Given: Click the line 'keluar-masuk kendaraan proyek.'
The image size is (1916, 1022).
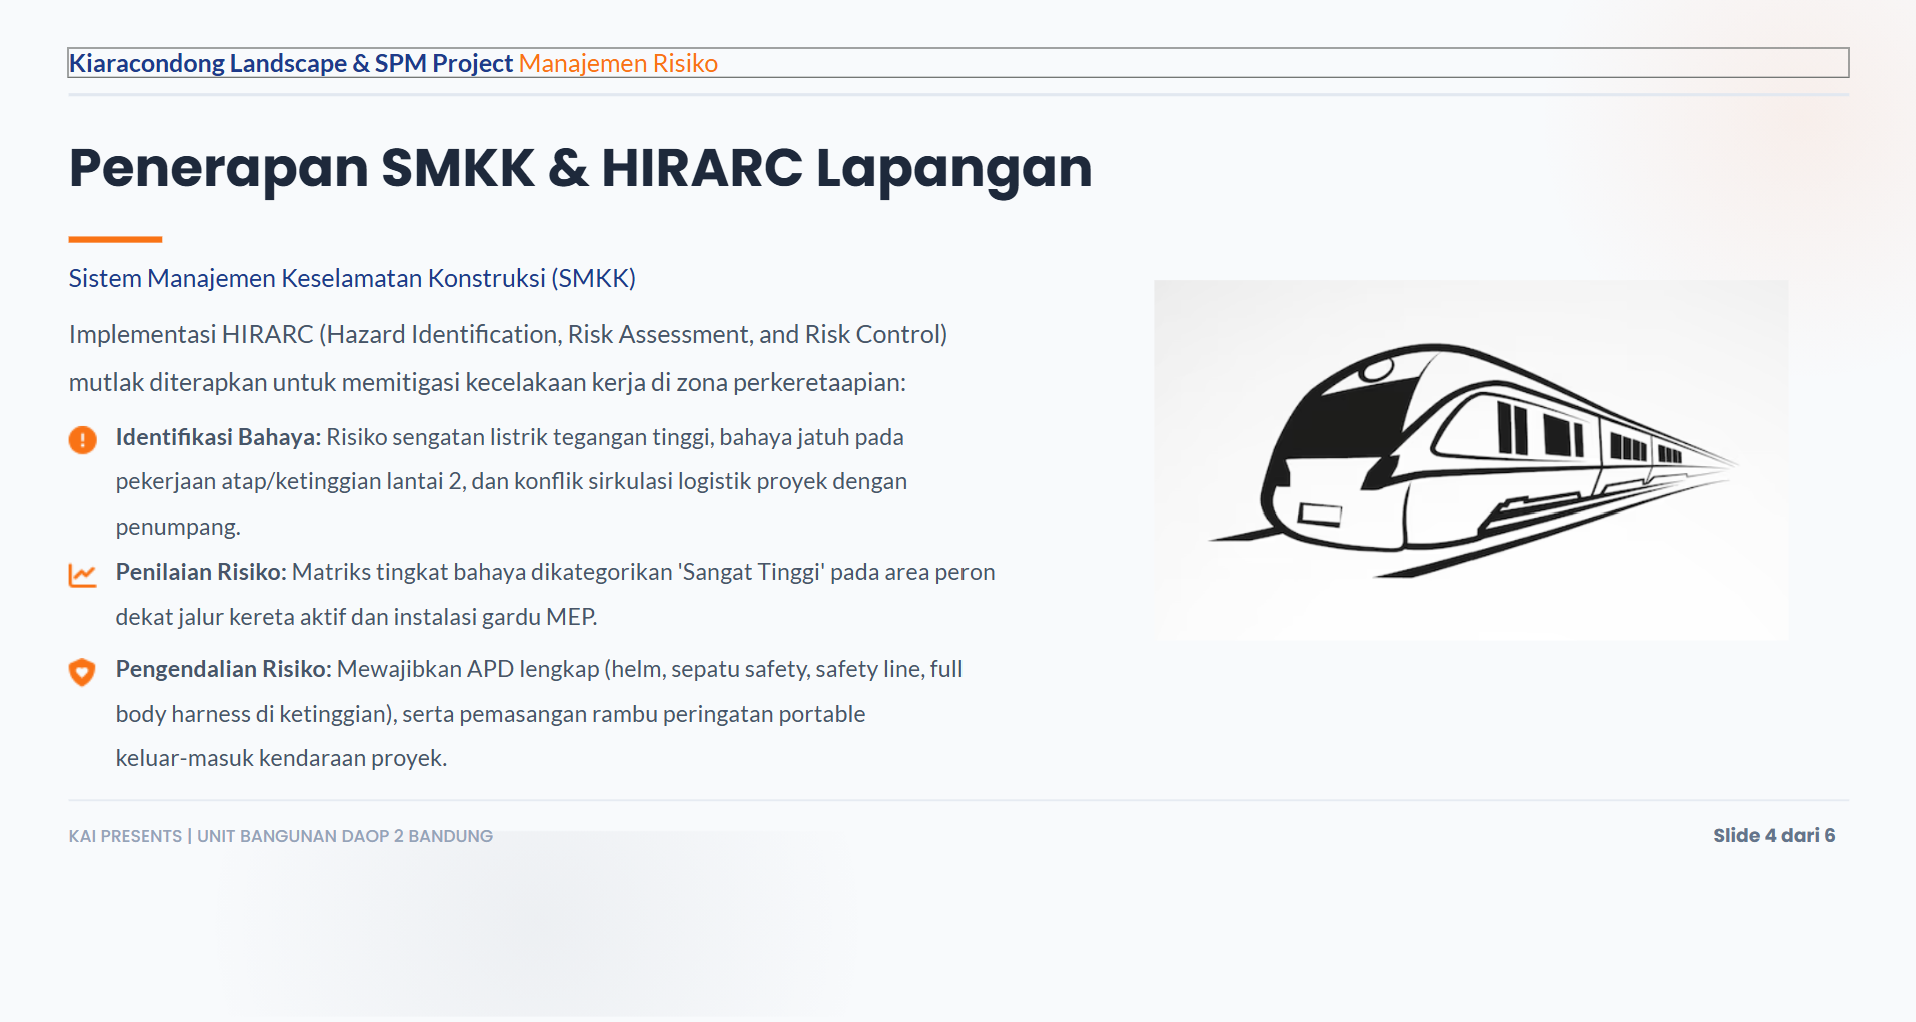Looking at the screenshot, I should 281,758.
